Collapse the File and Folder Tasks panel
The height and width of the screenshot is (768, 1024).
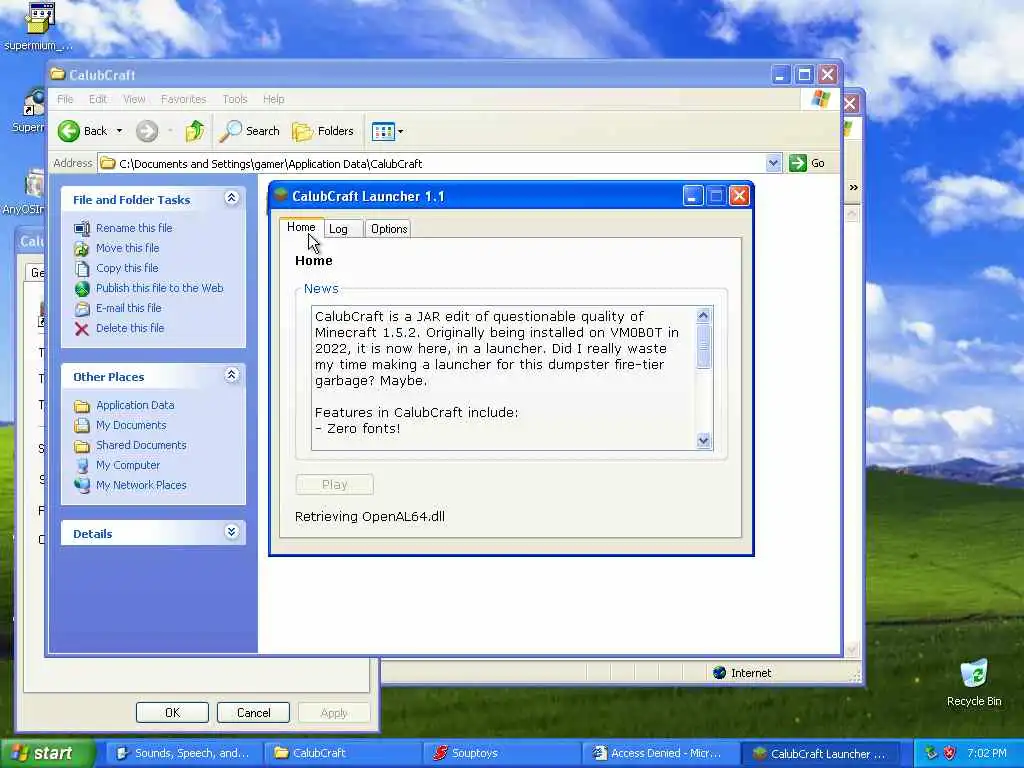(231, 199)
